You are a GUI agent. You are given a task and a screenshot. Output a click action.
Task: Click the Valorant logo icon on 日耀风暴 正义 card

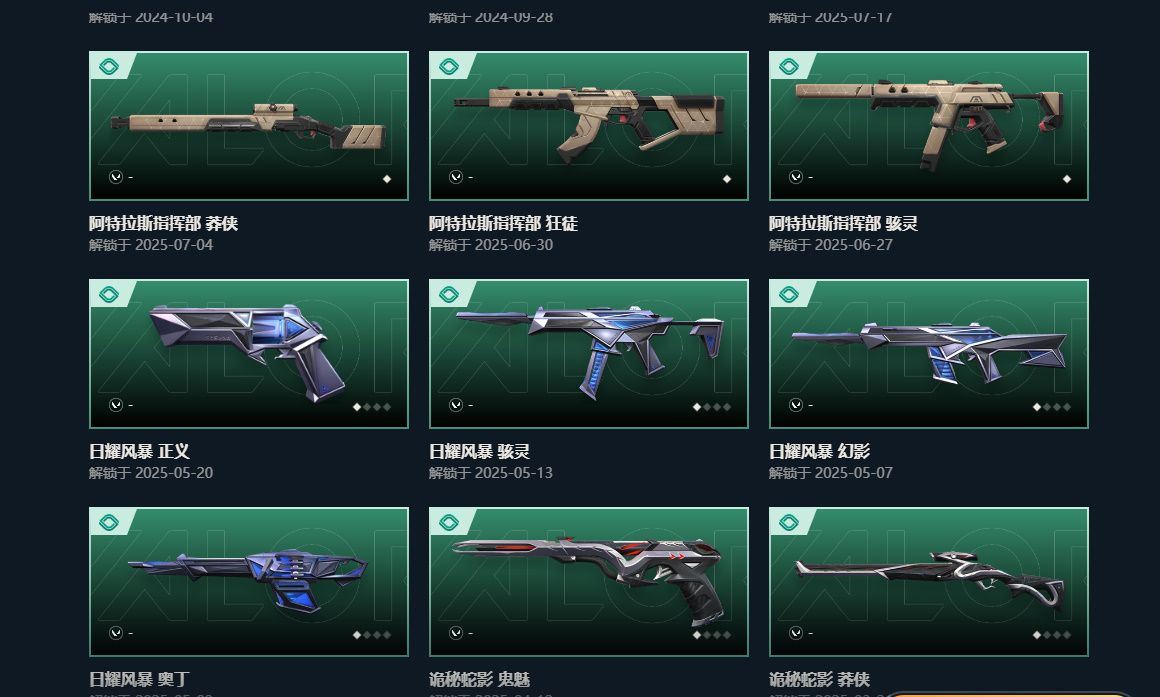115,405
